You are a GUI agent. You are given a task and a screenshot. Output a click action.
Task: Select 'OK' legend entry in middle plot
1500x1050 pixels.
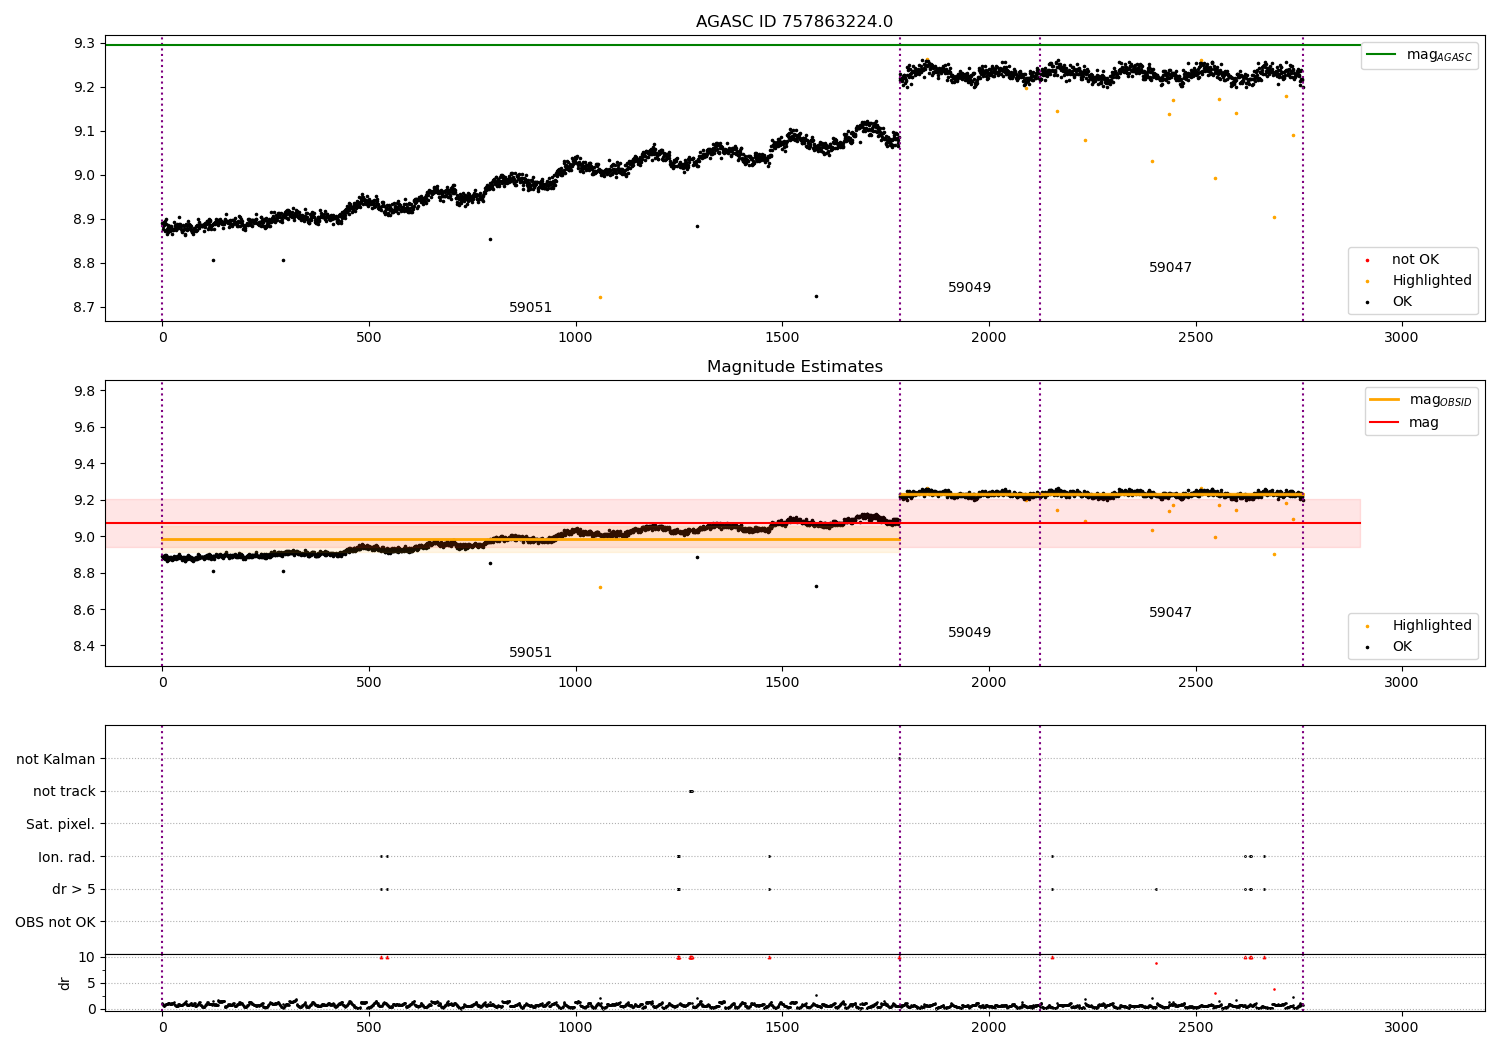click(1402, 647)
